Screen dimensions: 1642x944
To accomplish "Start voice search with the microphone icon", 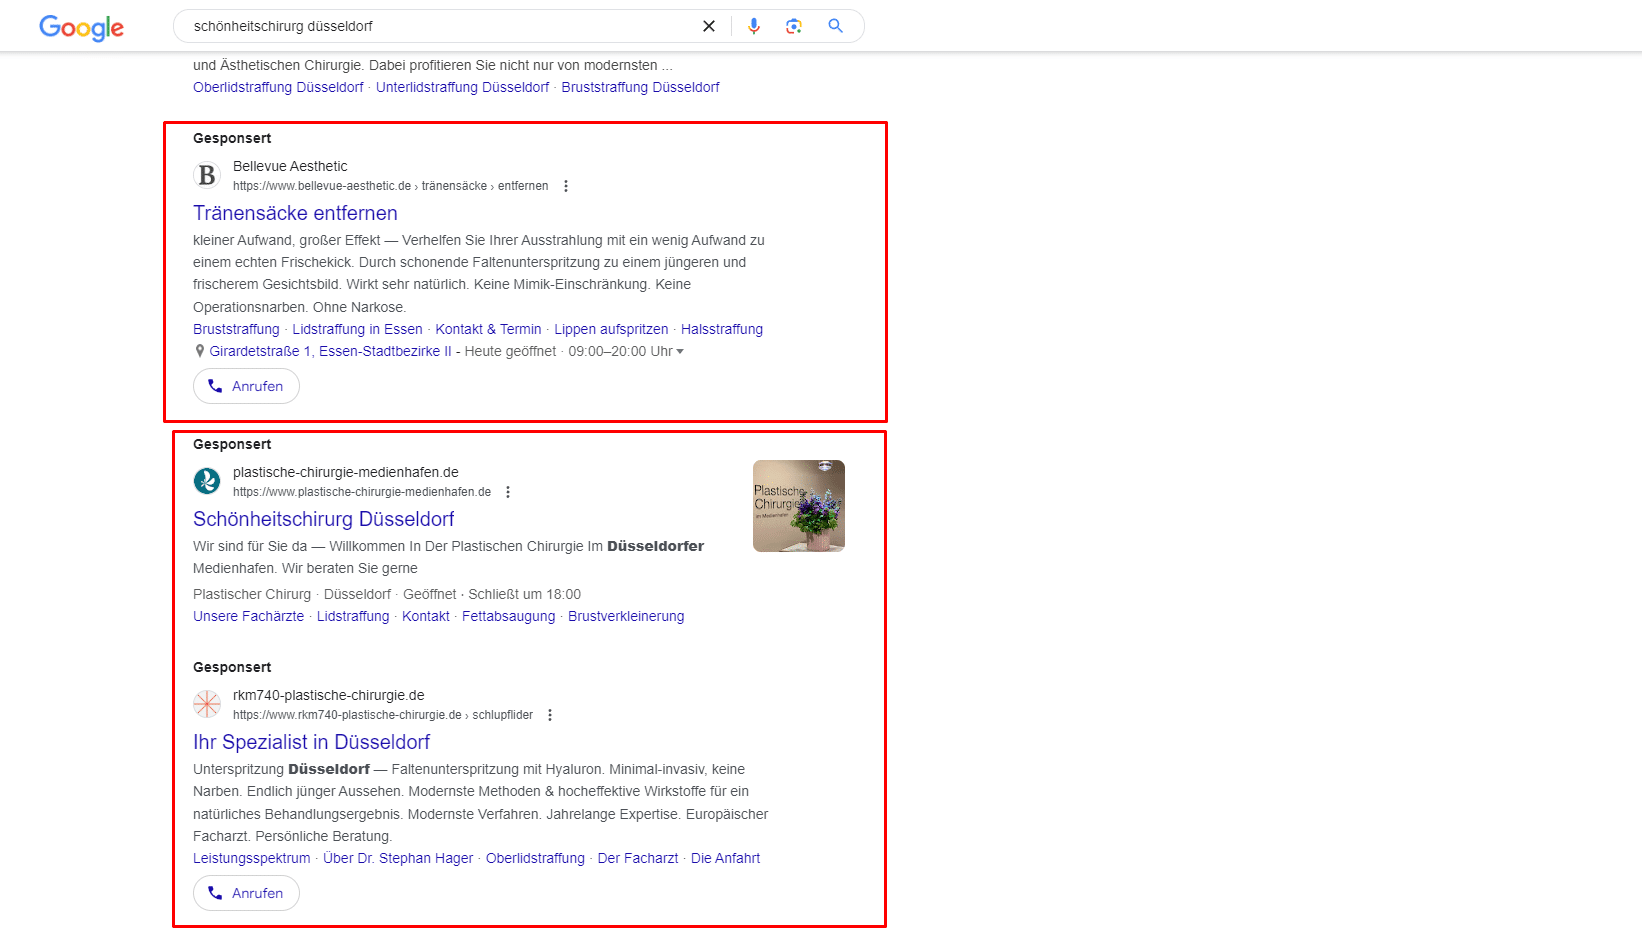I will coord(754,26).
